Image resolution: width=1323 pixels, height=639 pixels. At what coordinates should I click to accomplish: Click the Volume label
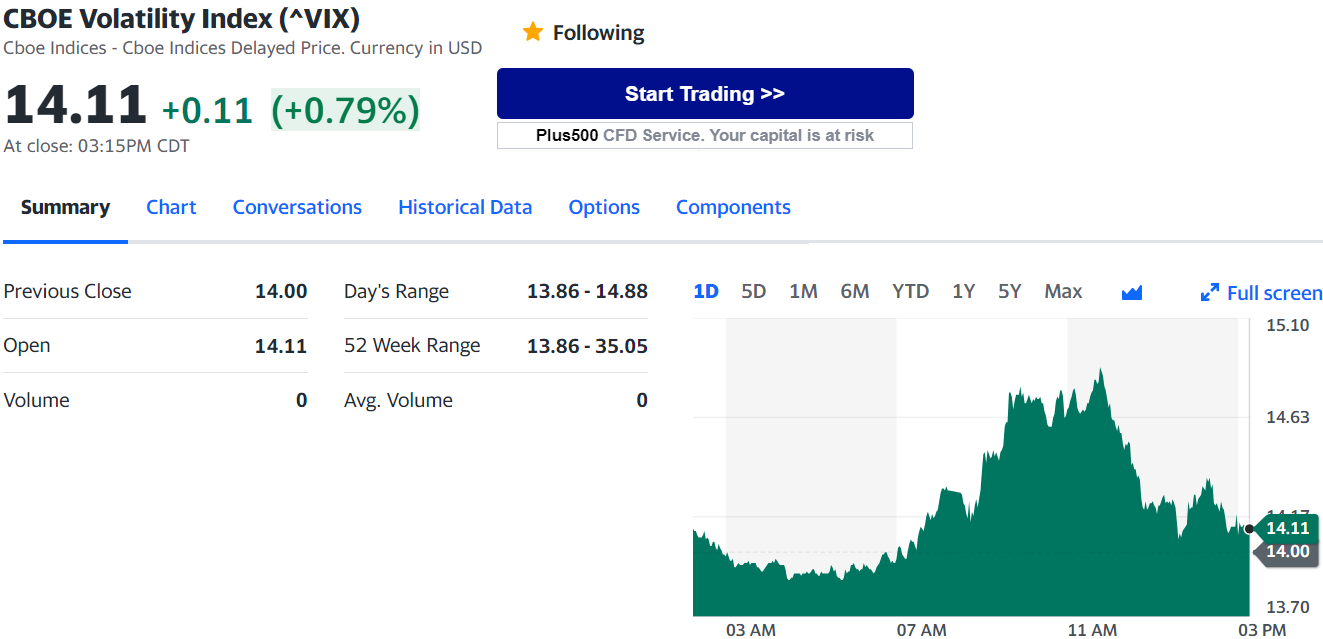36,400
